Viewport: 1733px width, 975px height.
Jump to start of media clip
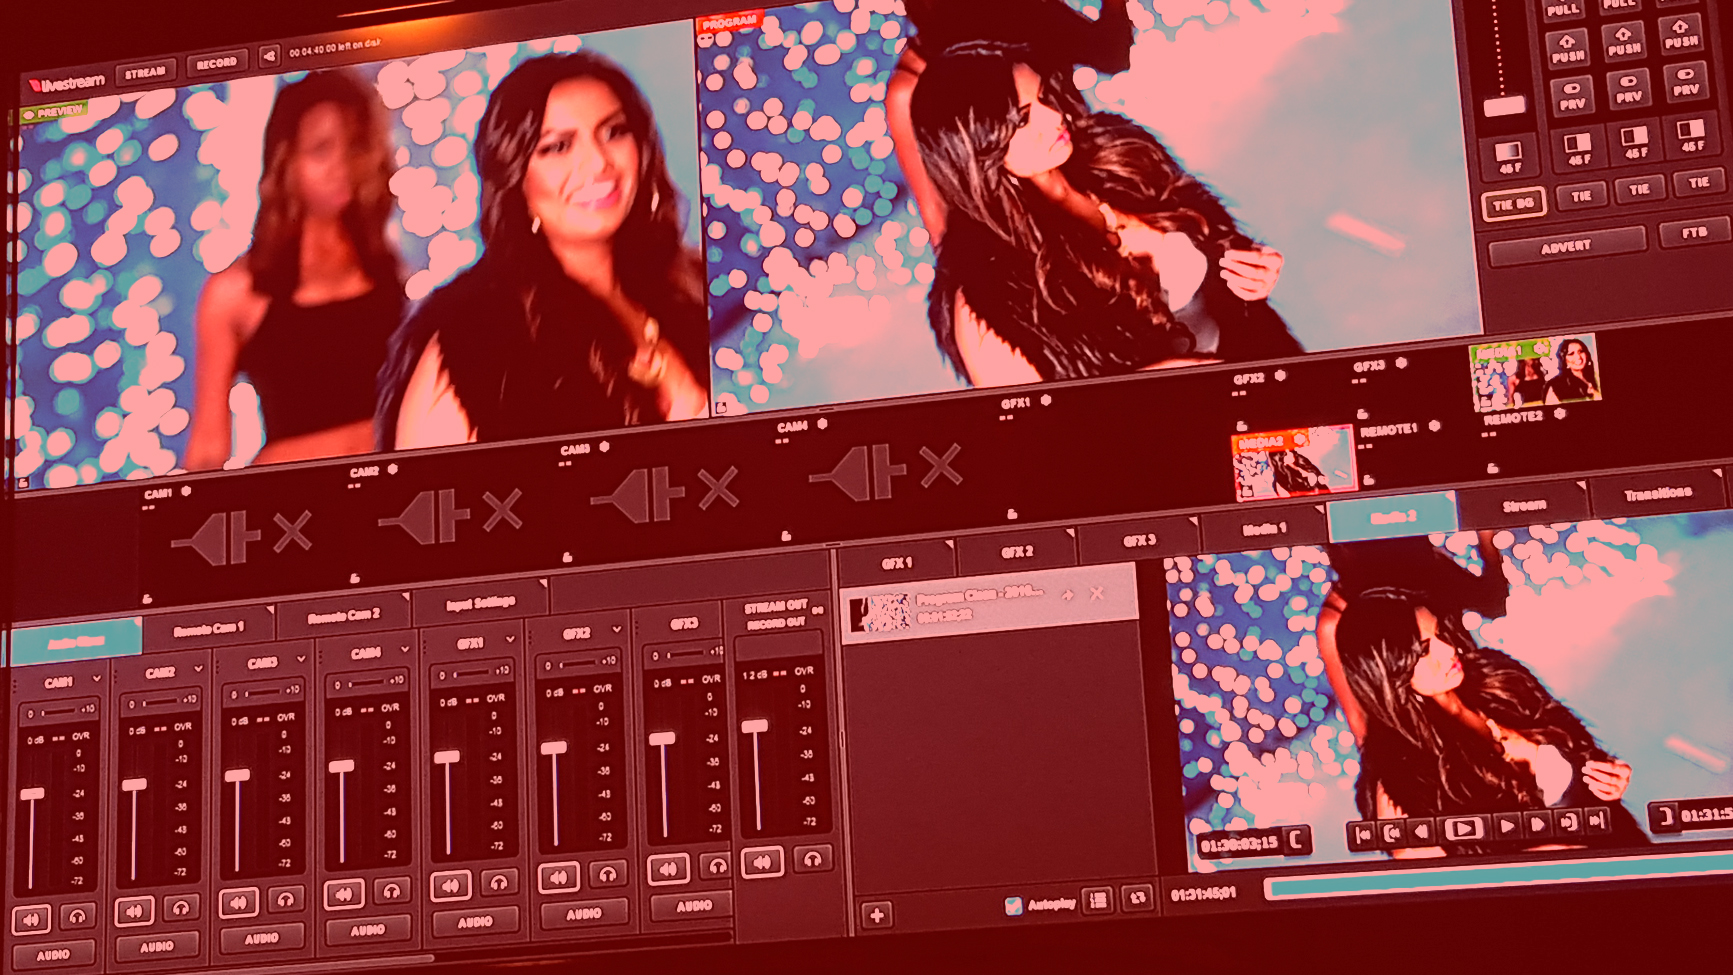(x=1364, y=833)
